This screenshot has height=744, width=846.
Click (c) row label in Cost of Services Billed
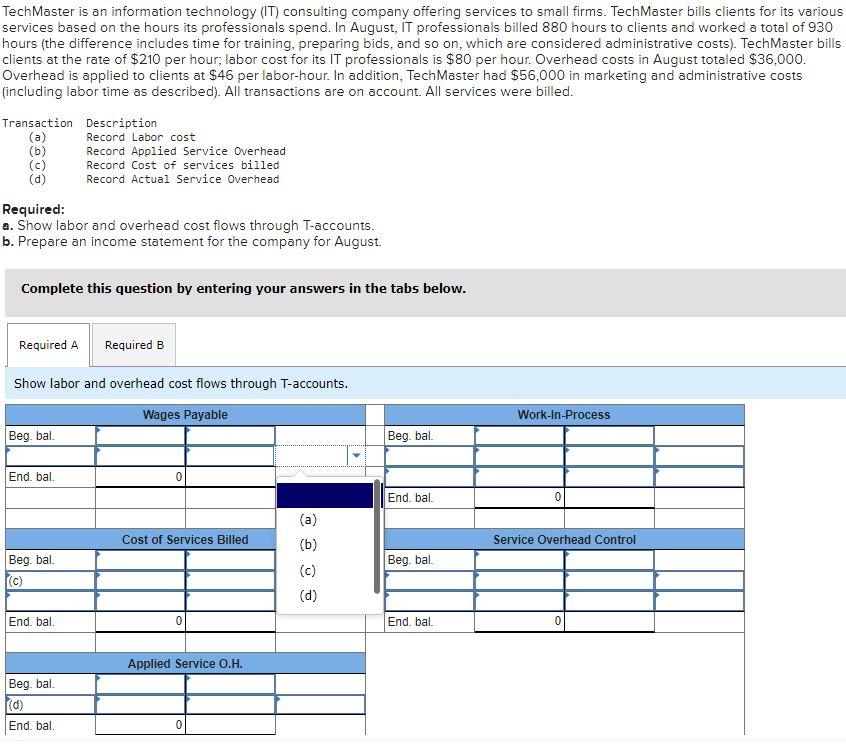click(51, 581)
